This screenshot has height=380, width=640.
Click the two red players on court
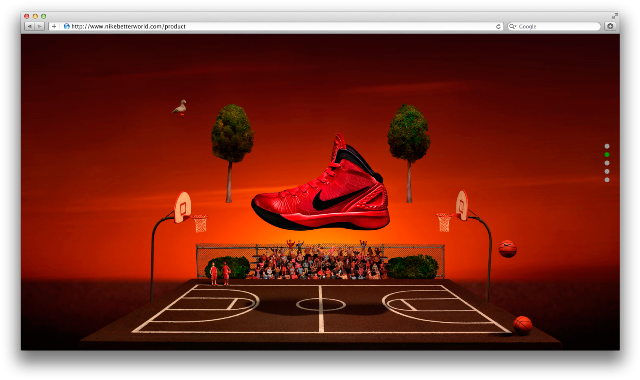[220, 273]
